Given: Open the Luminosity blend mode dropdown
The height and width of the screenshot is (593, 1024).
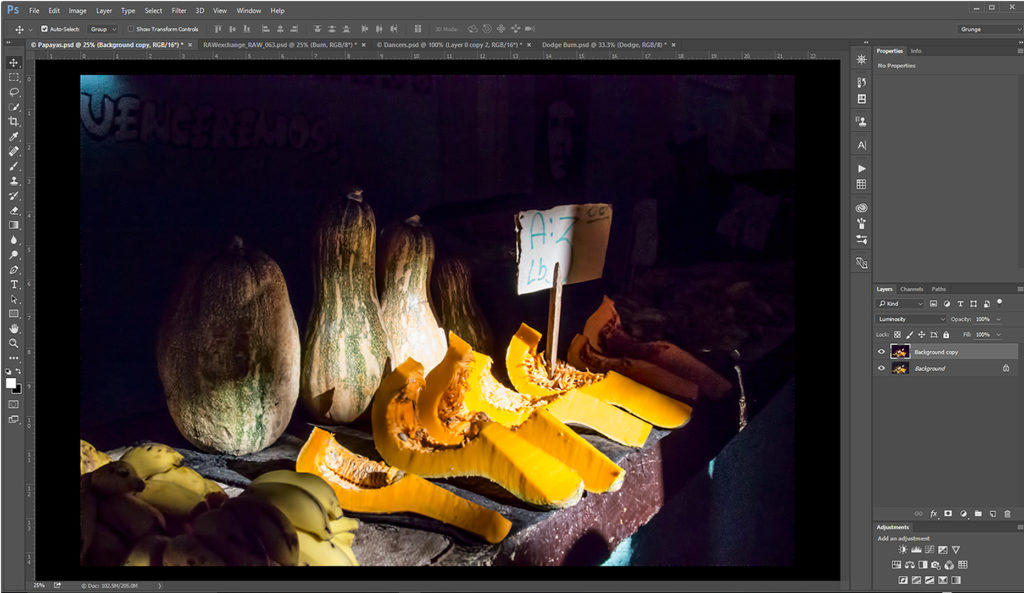Looking at the screenshot, I should [910, 319].
